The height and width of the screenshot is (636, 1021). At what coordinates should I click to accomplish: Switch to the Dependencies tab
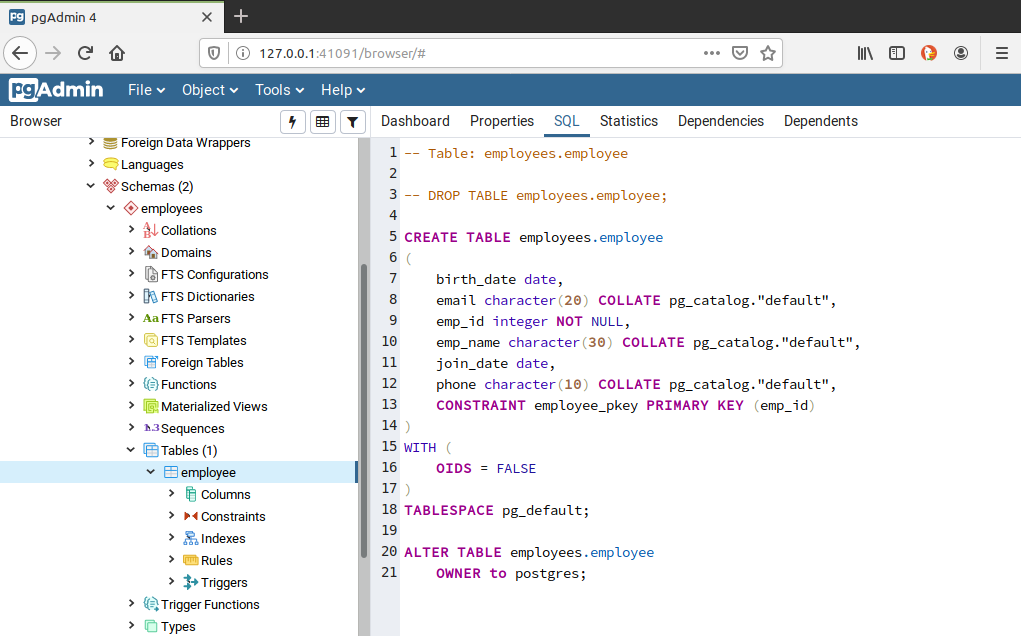(x=720, y=120)
